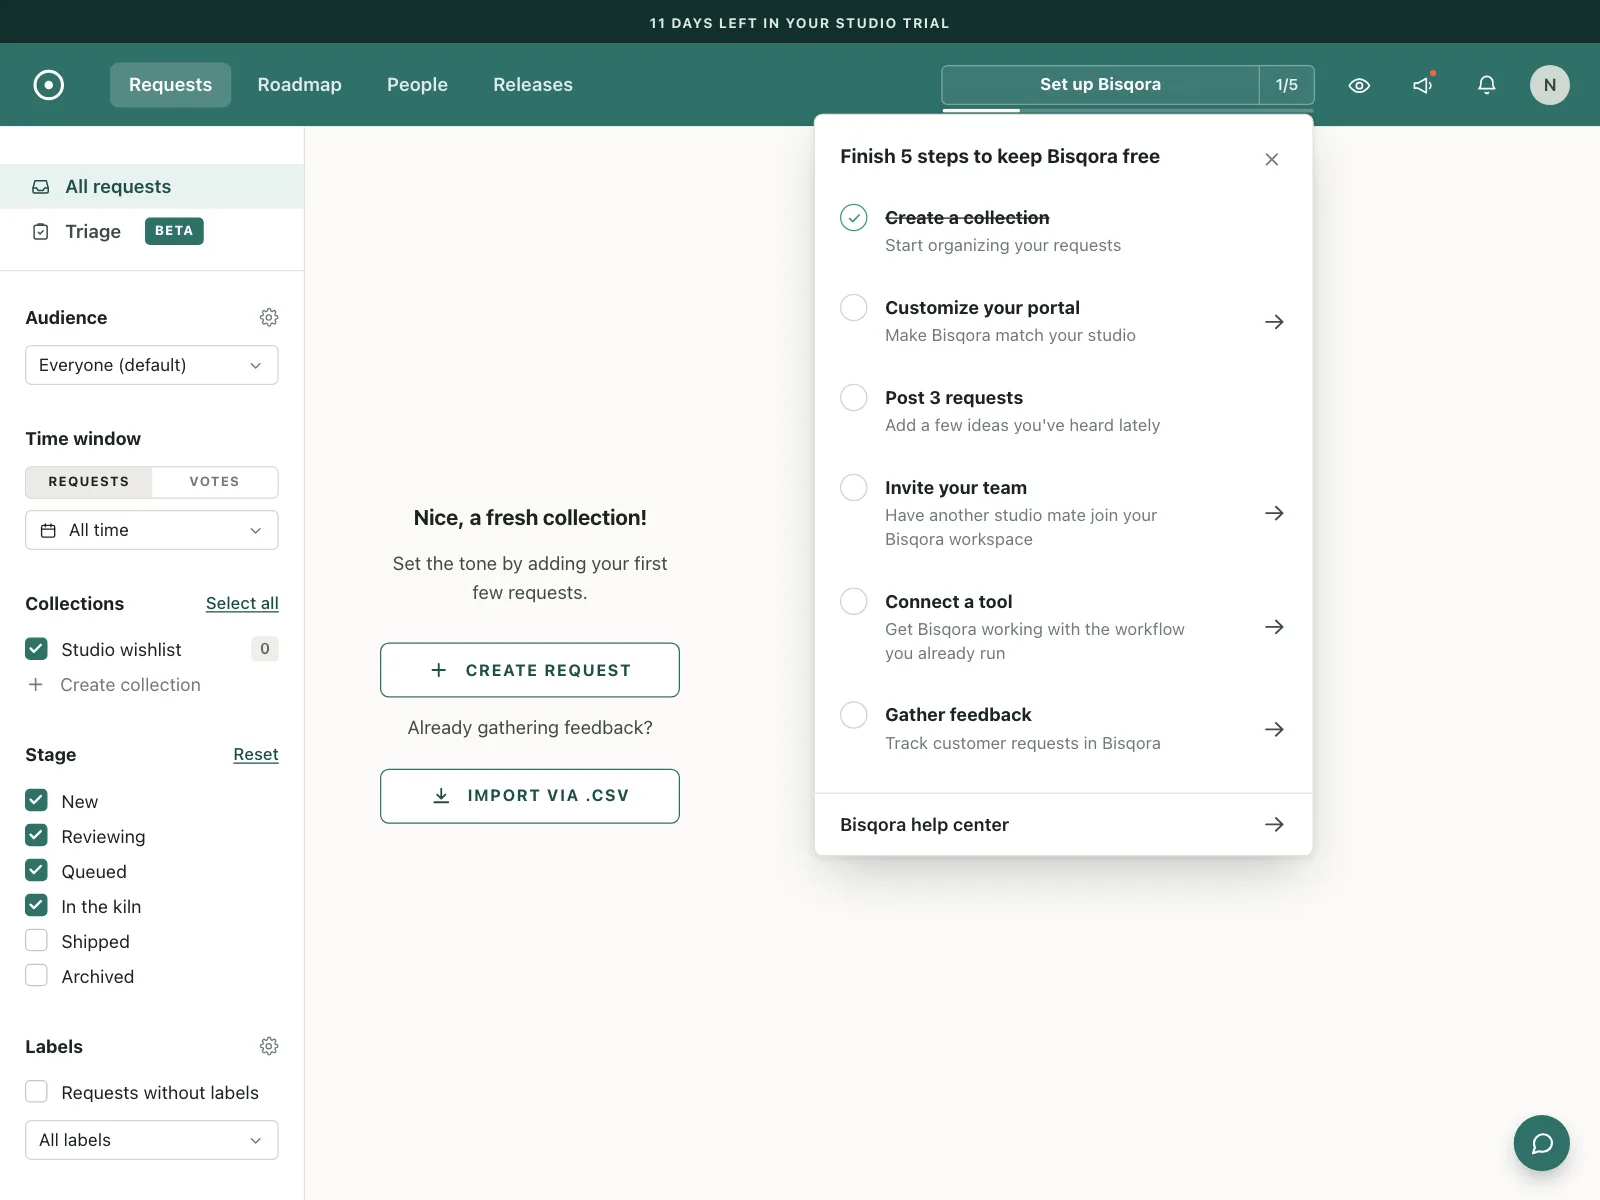Click the All requests inbox icon
This screenshot has height=1200, width=1600.
[x=41, y=187]
